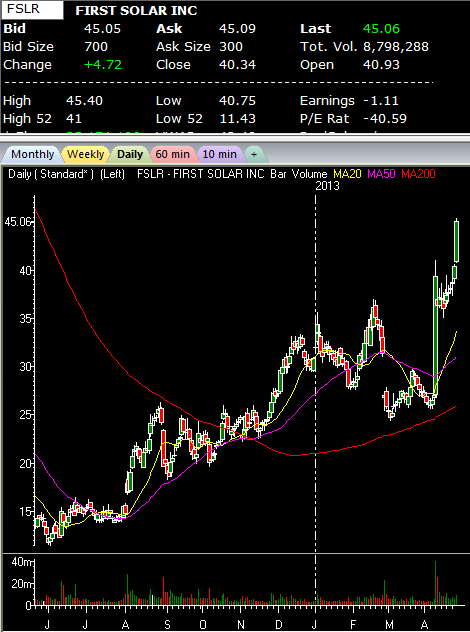
Task: Click the P/E Rat value -40.59
Action: point(385,119)
